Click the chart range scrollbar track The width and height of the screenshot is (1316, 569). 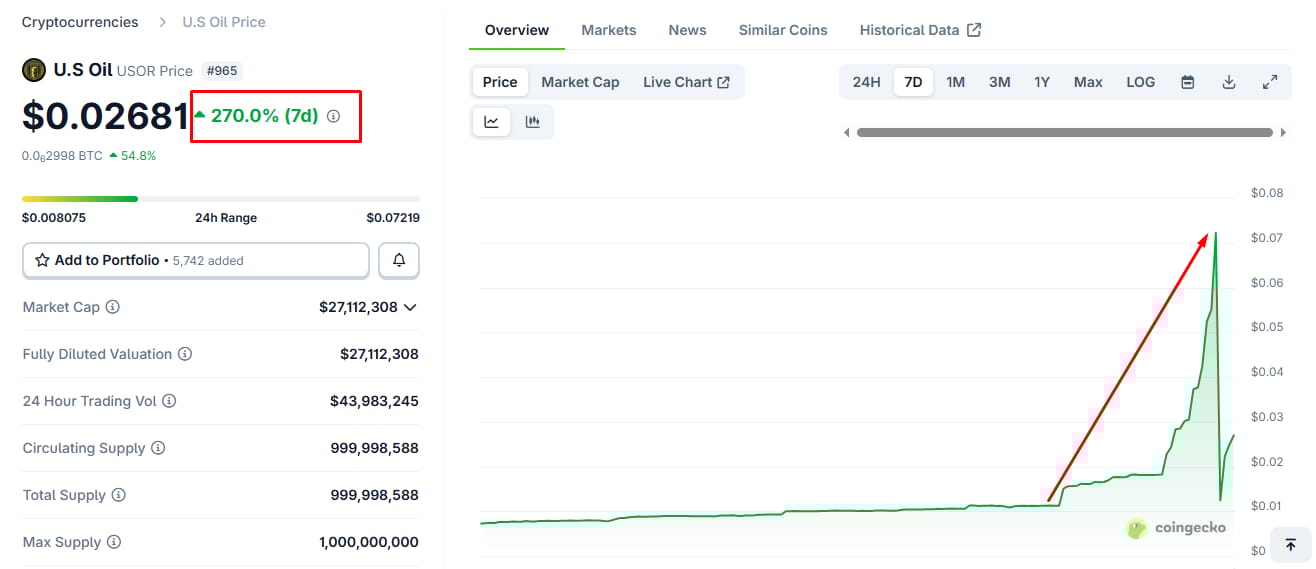(1065, 132)
